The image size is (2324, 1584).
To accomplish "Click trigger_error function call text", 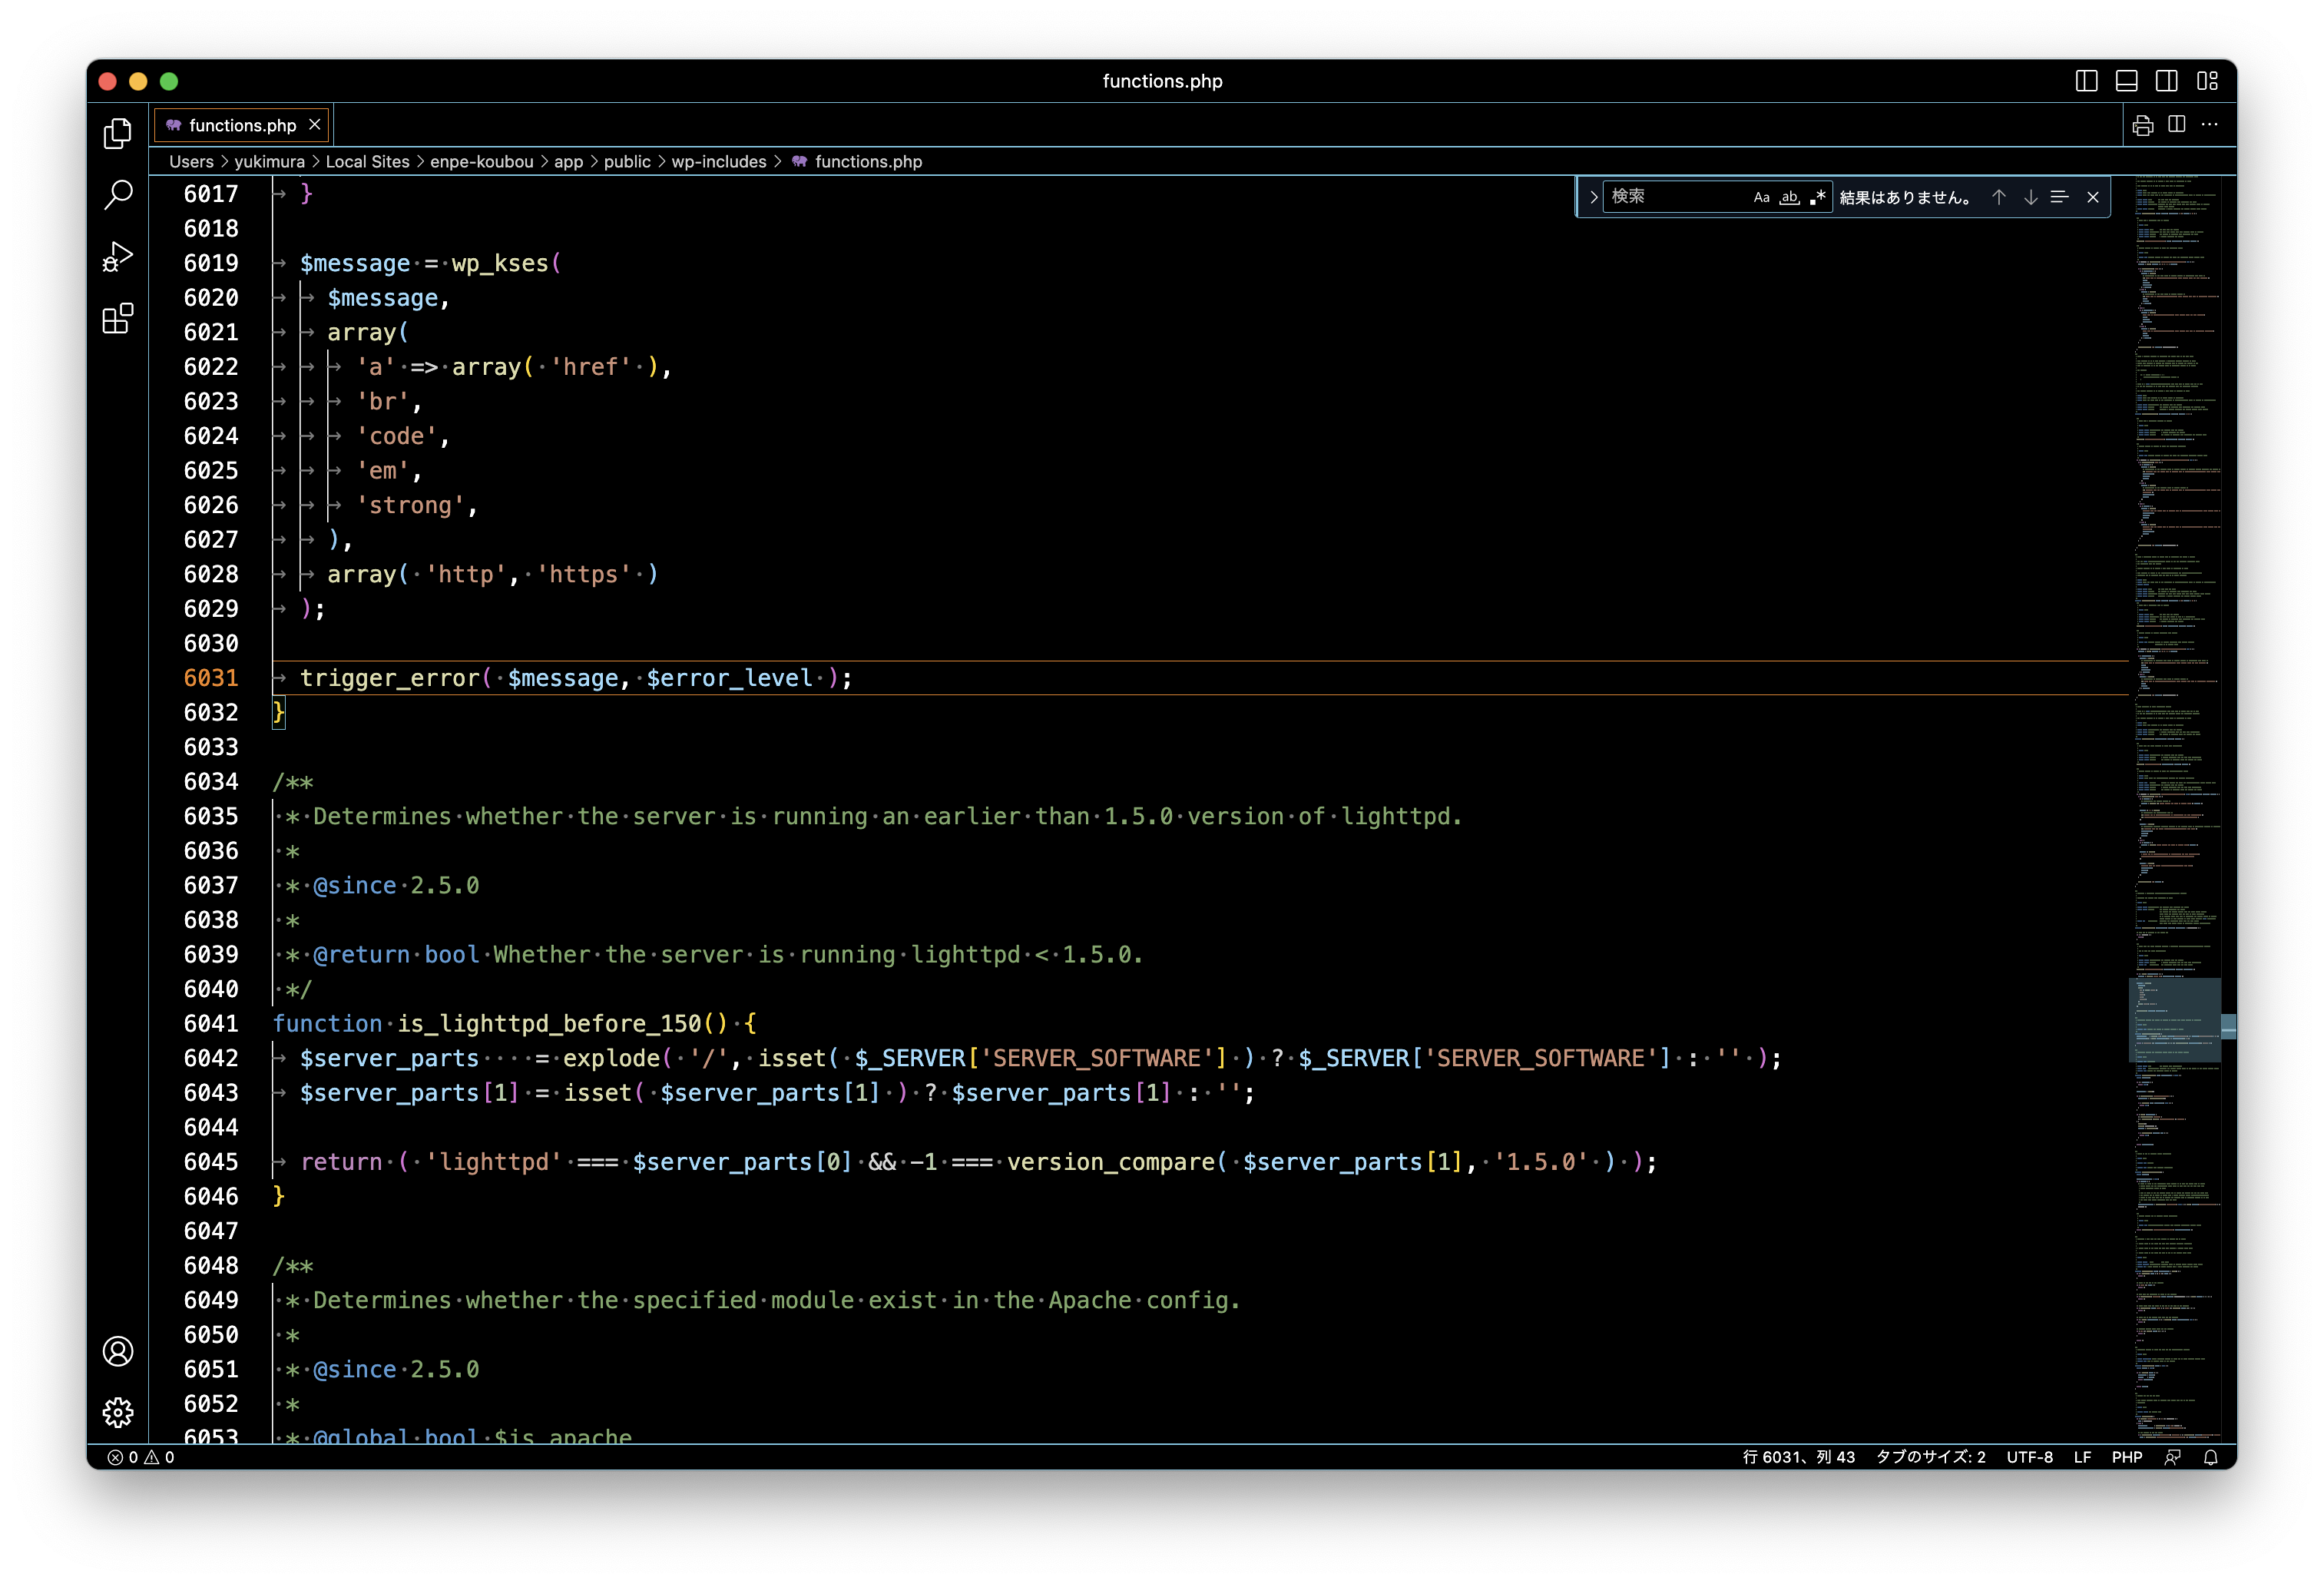I will click(x=390, y=678).
